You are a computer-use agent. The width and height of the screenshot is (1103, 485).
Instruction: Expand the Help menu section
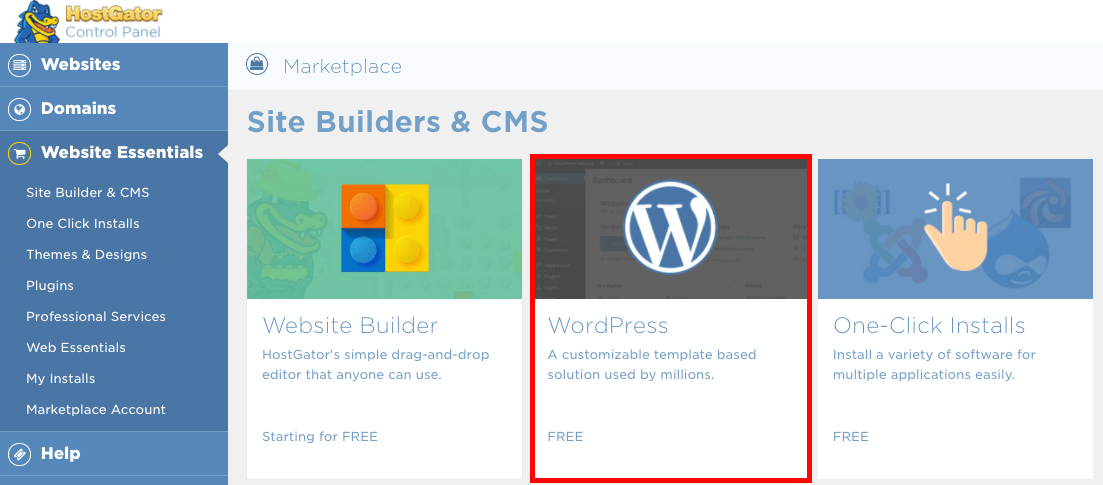coord(60,454)
